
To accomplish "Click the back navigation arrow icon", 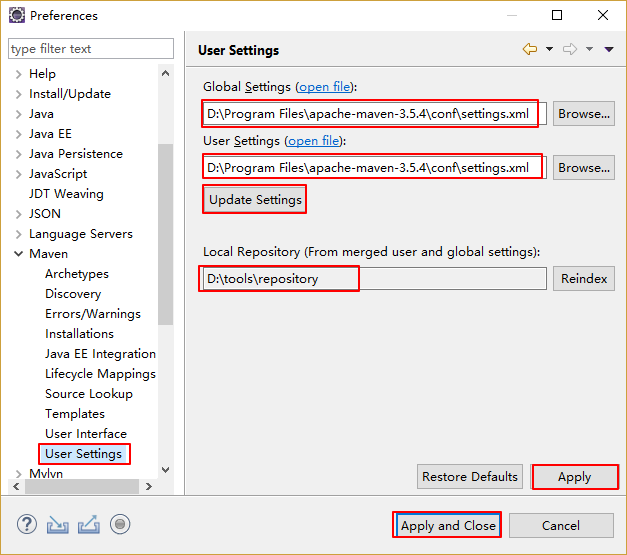I will pyautogui.click(x=530, y=49).
